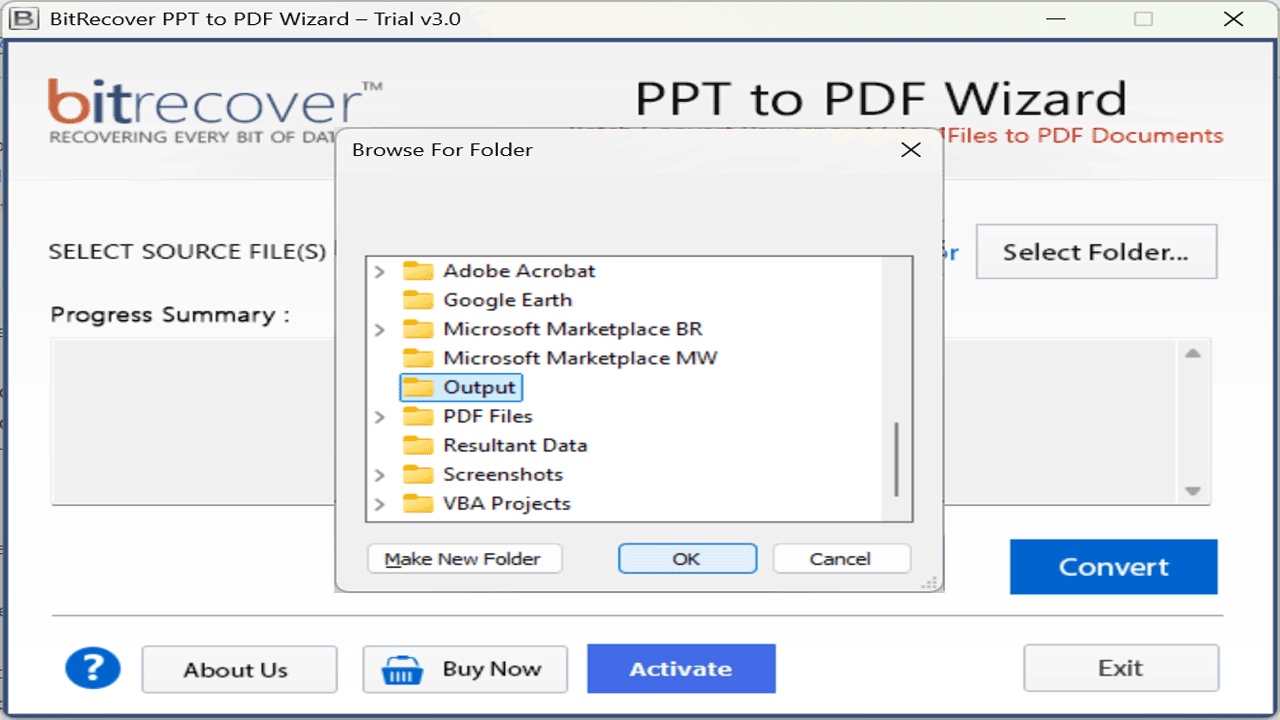This screenshot has width=1280, height=720.
Task: Click the shopping basket icon on Buy Now
Action: [x=404, y=670]
